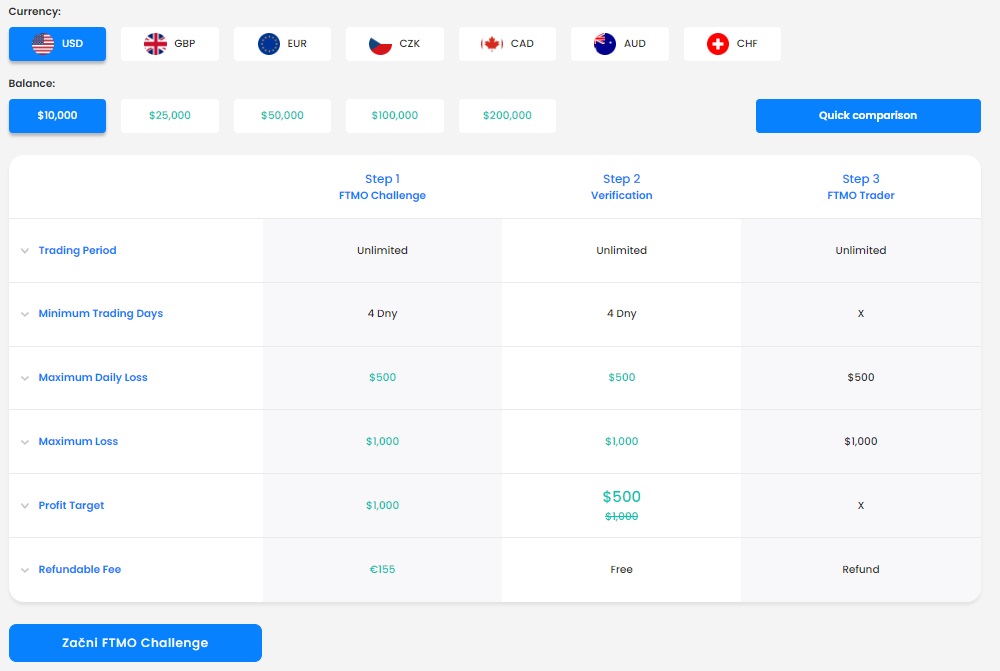Screen dimensions: 1000x671
Task: Expand the Profit Target chevron
Action: click(x=25, y=505)
